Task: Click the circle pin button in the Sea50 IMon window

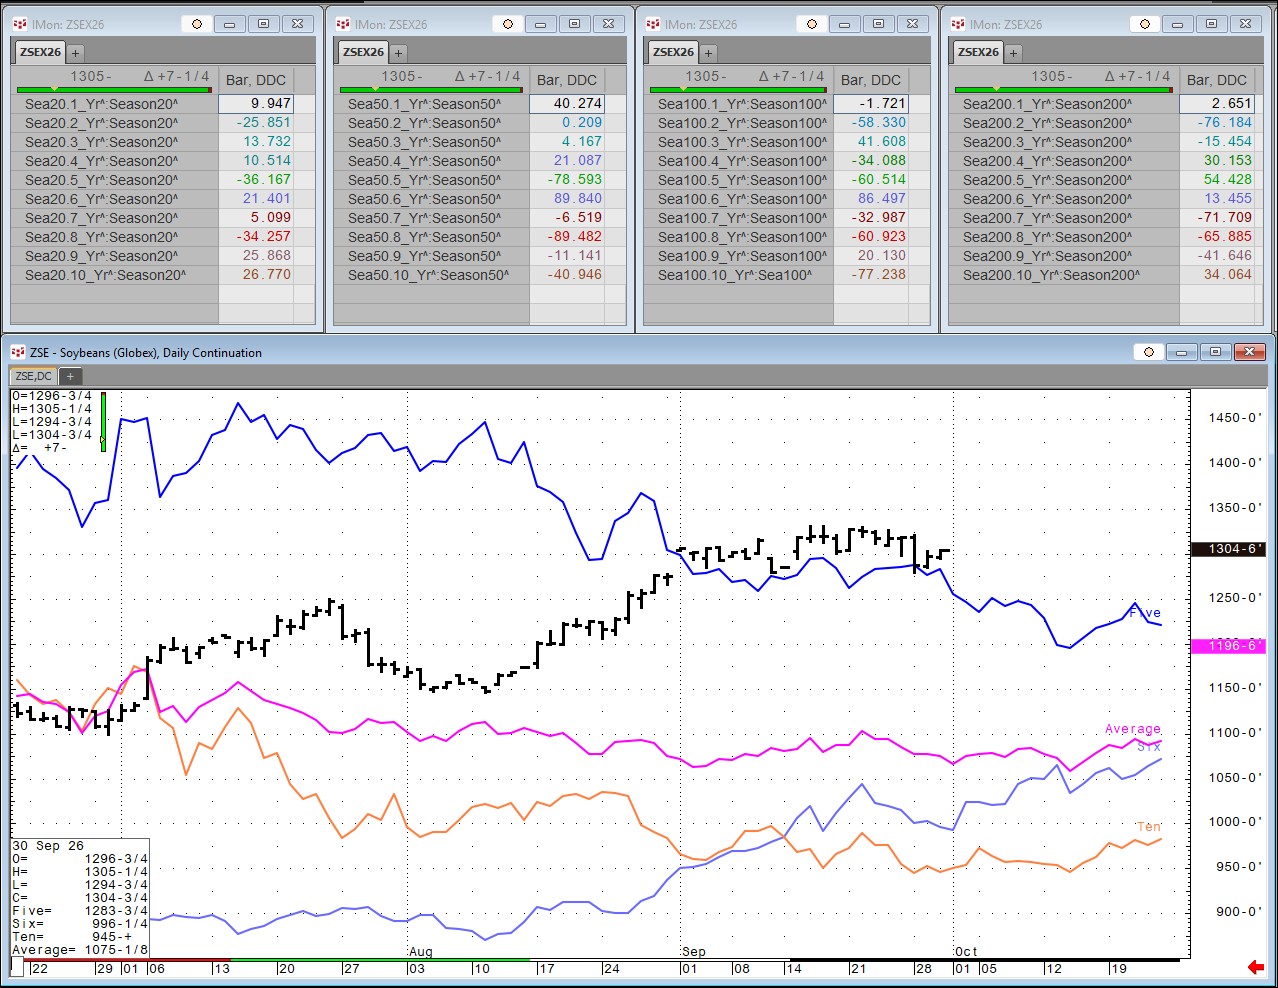Action: click(x=507, y=24)
